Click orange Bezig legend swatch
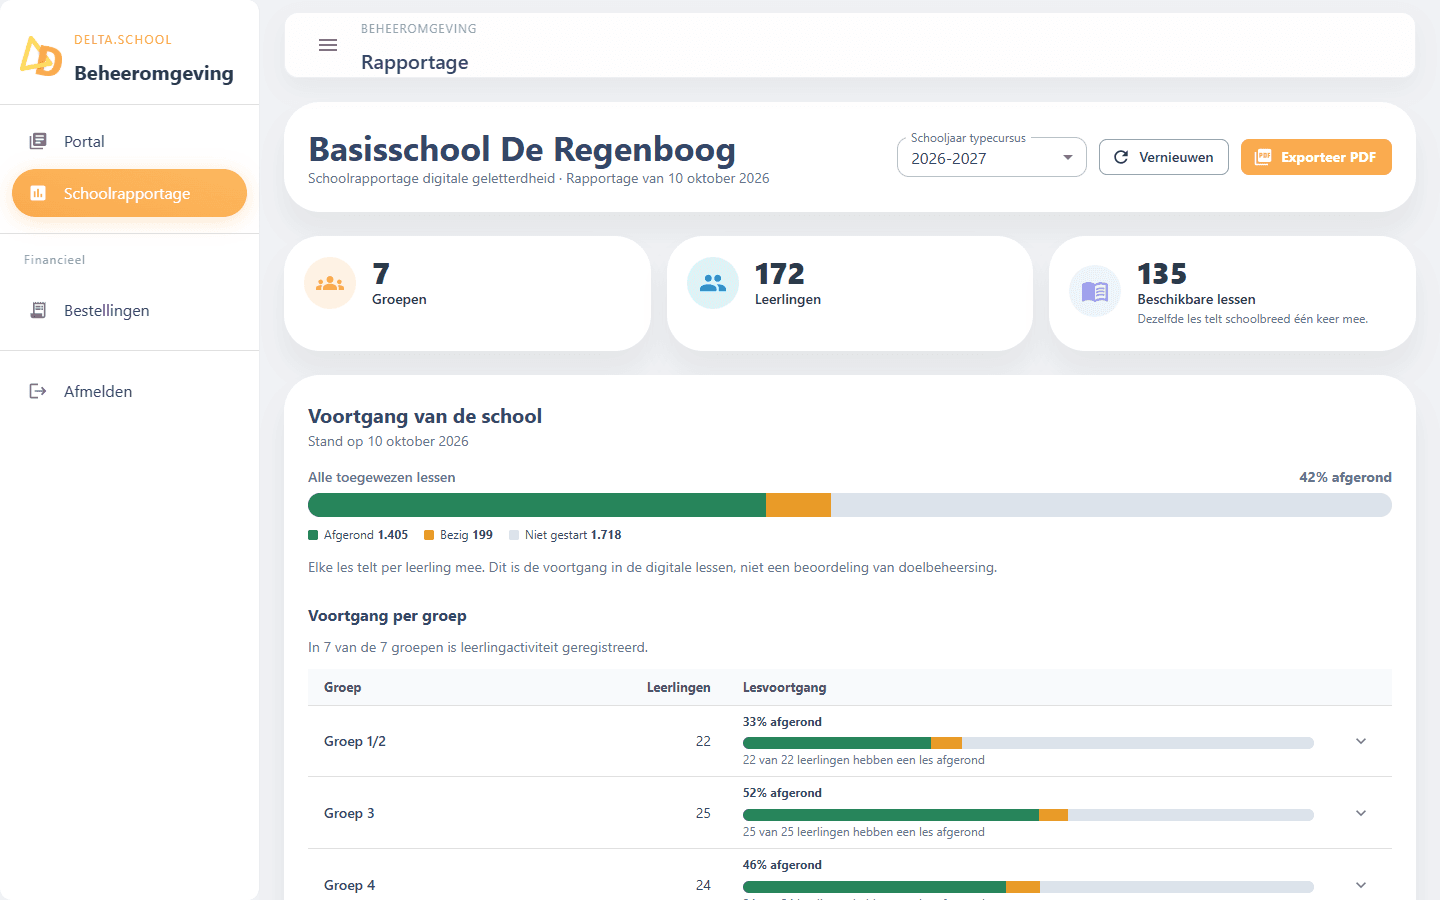The width and height of the screenshot is (1440, 900). tap(429, 535)
